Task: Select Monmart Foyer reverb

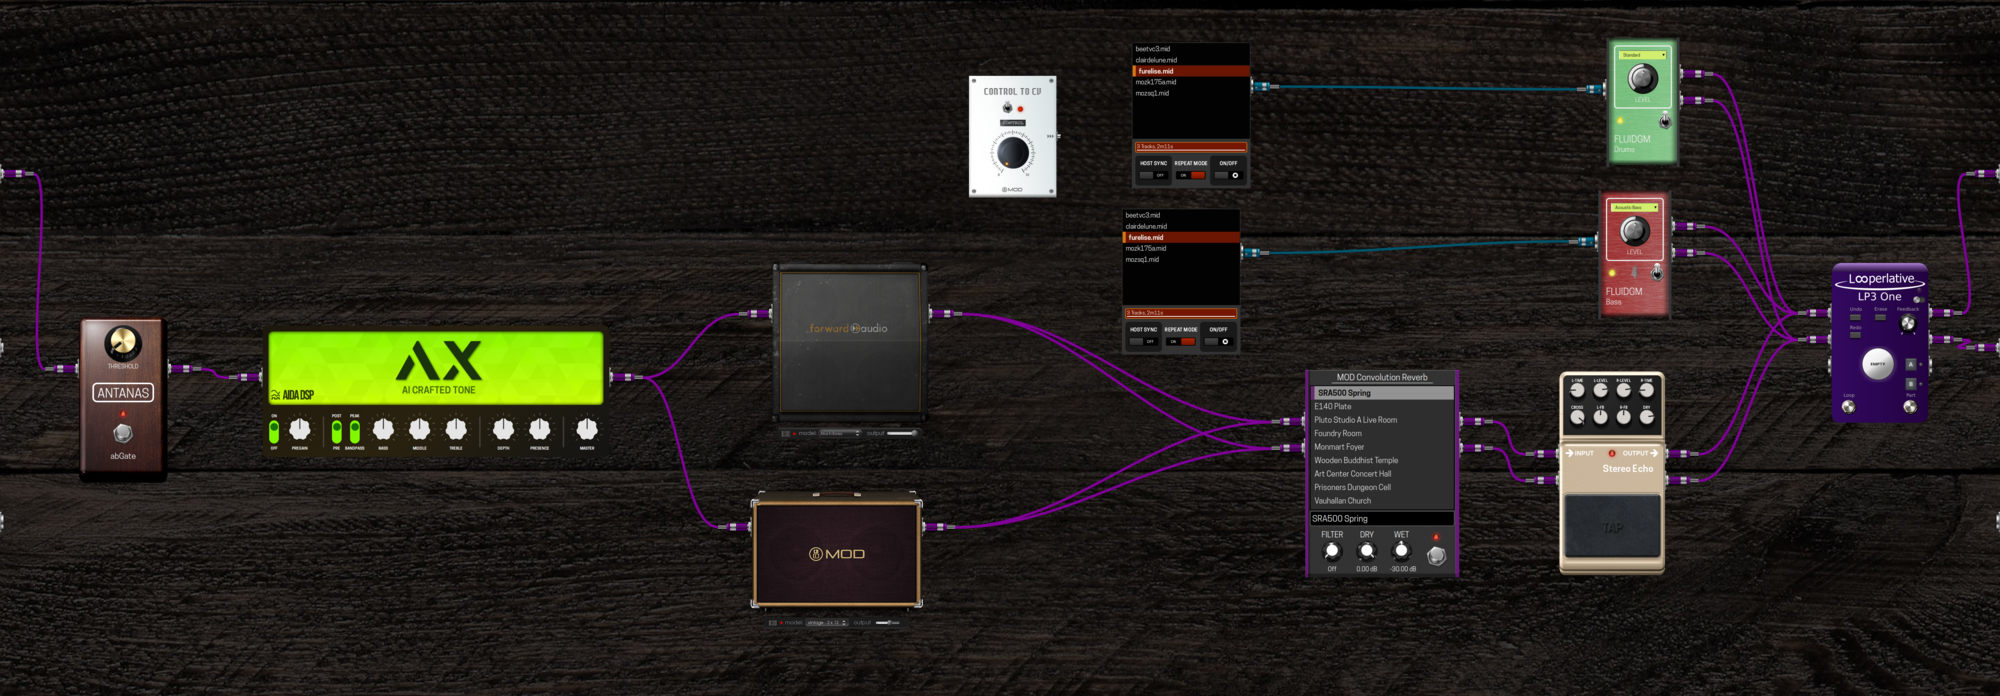Action: coord(1383,447)
